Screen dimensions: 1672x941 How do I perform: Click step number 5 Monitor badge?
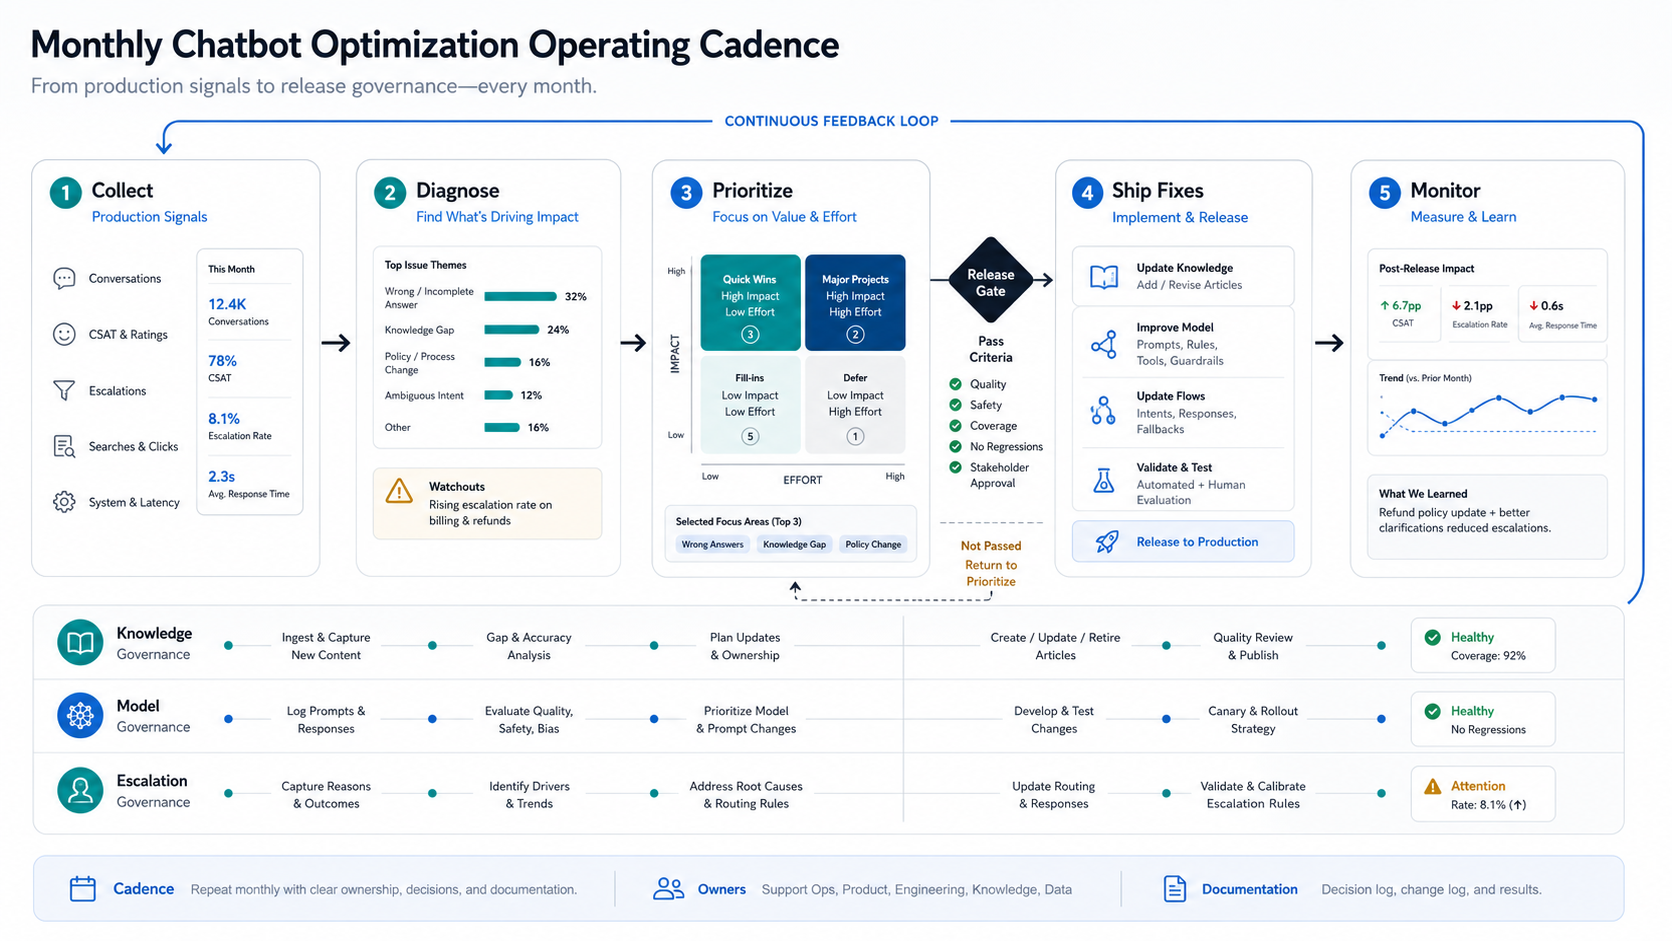(x=1385, y=192)
